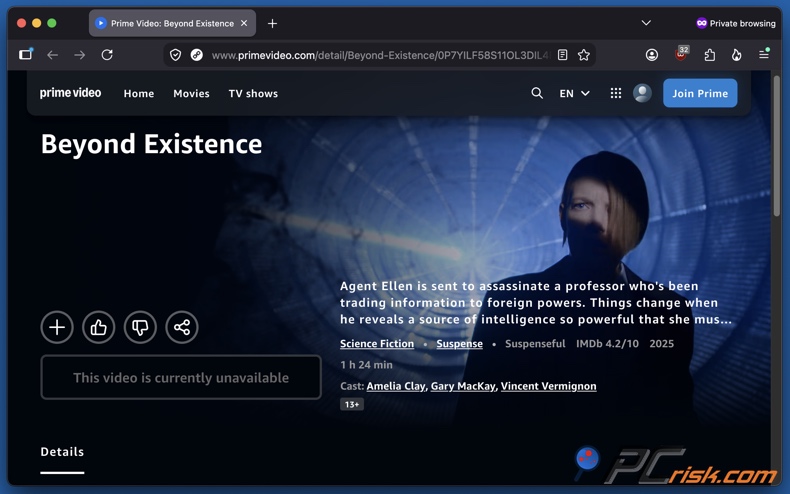Click the Private browsing indicator

(x=736, y=23)
